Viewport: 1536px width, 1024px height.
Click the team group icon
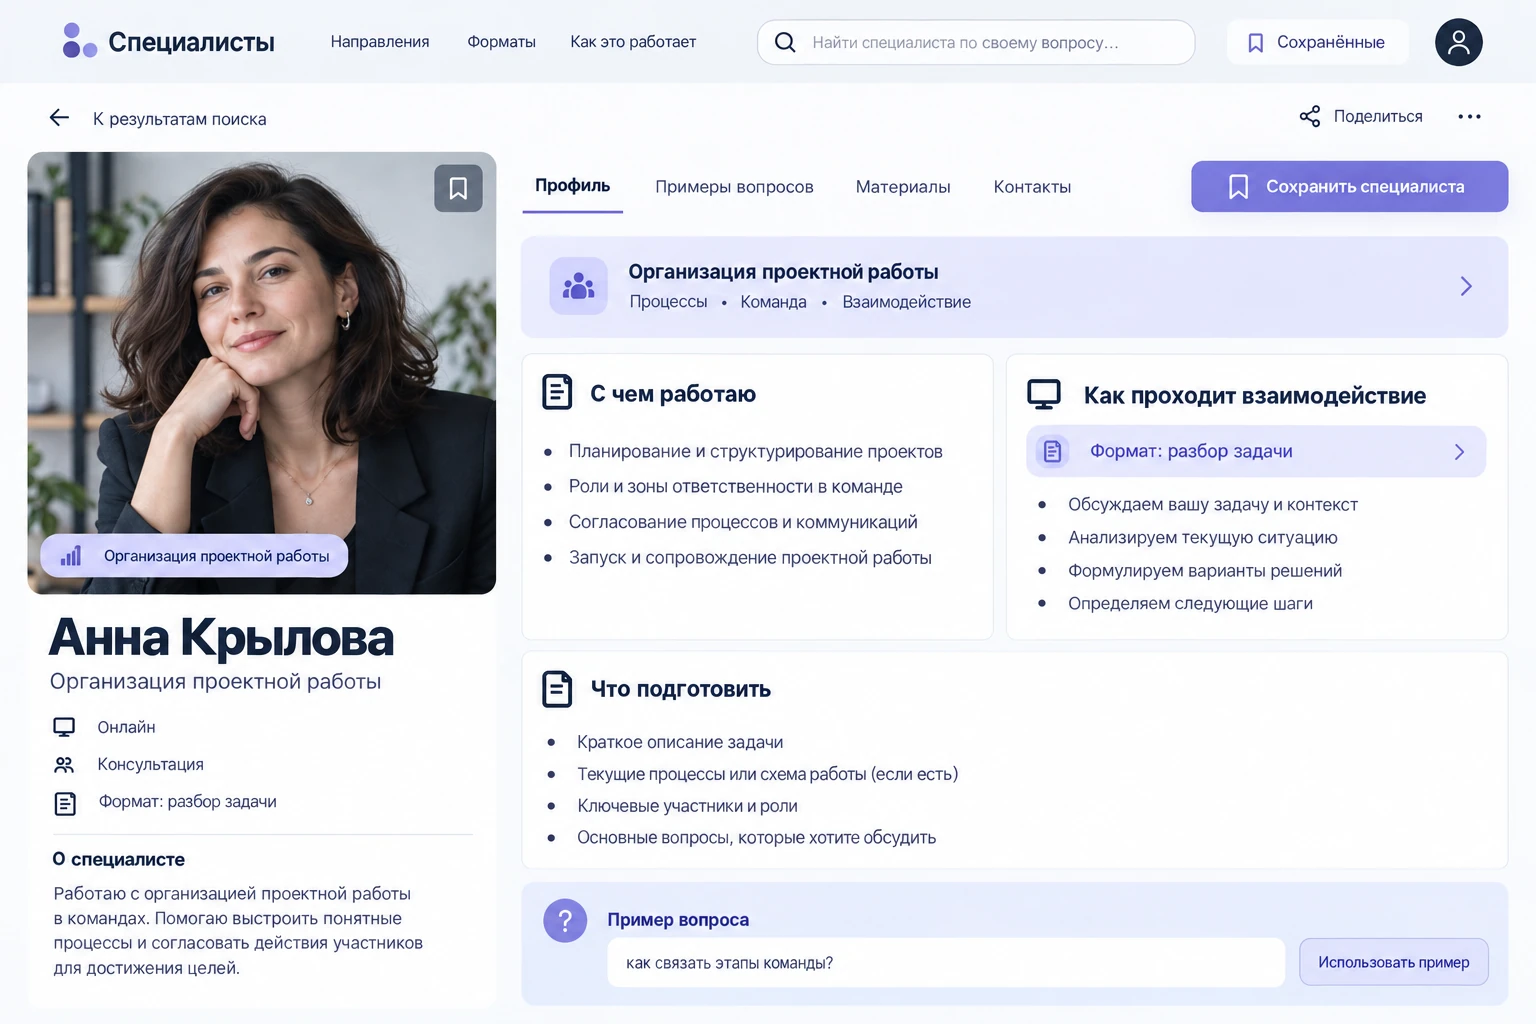578,286
